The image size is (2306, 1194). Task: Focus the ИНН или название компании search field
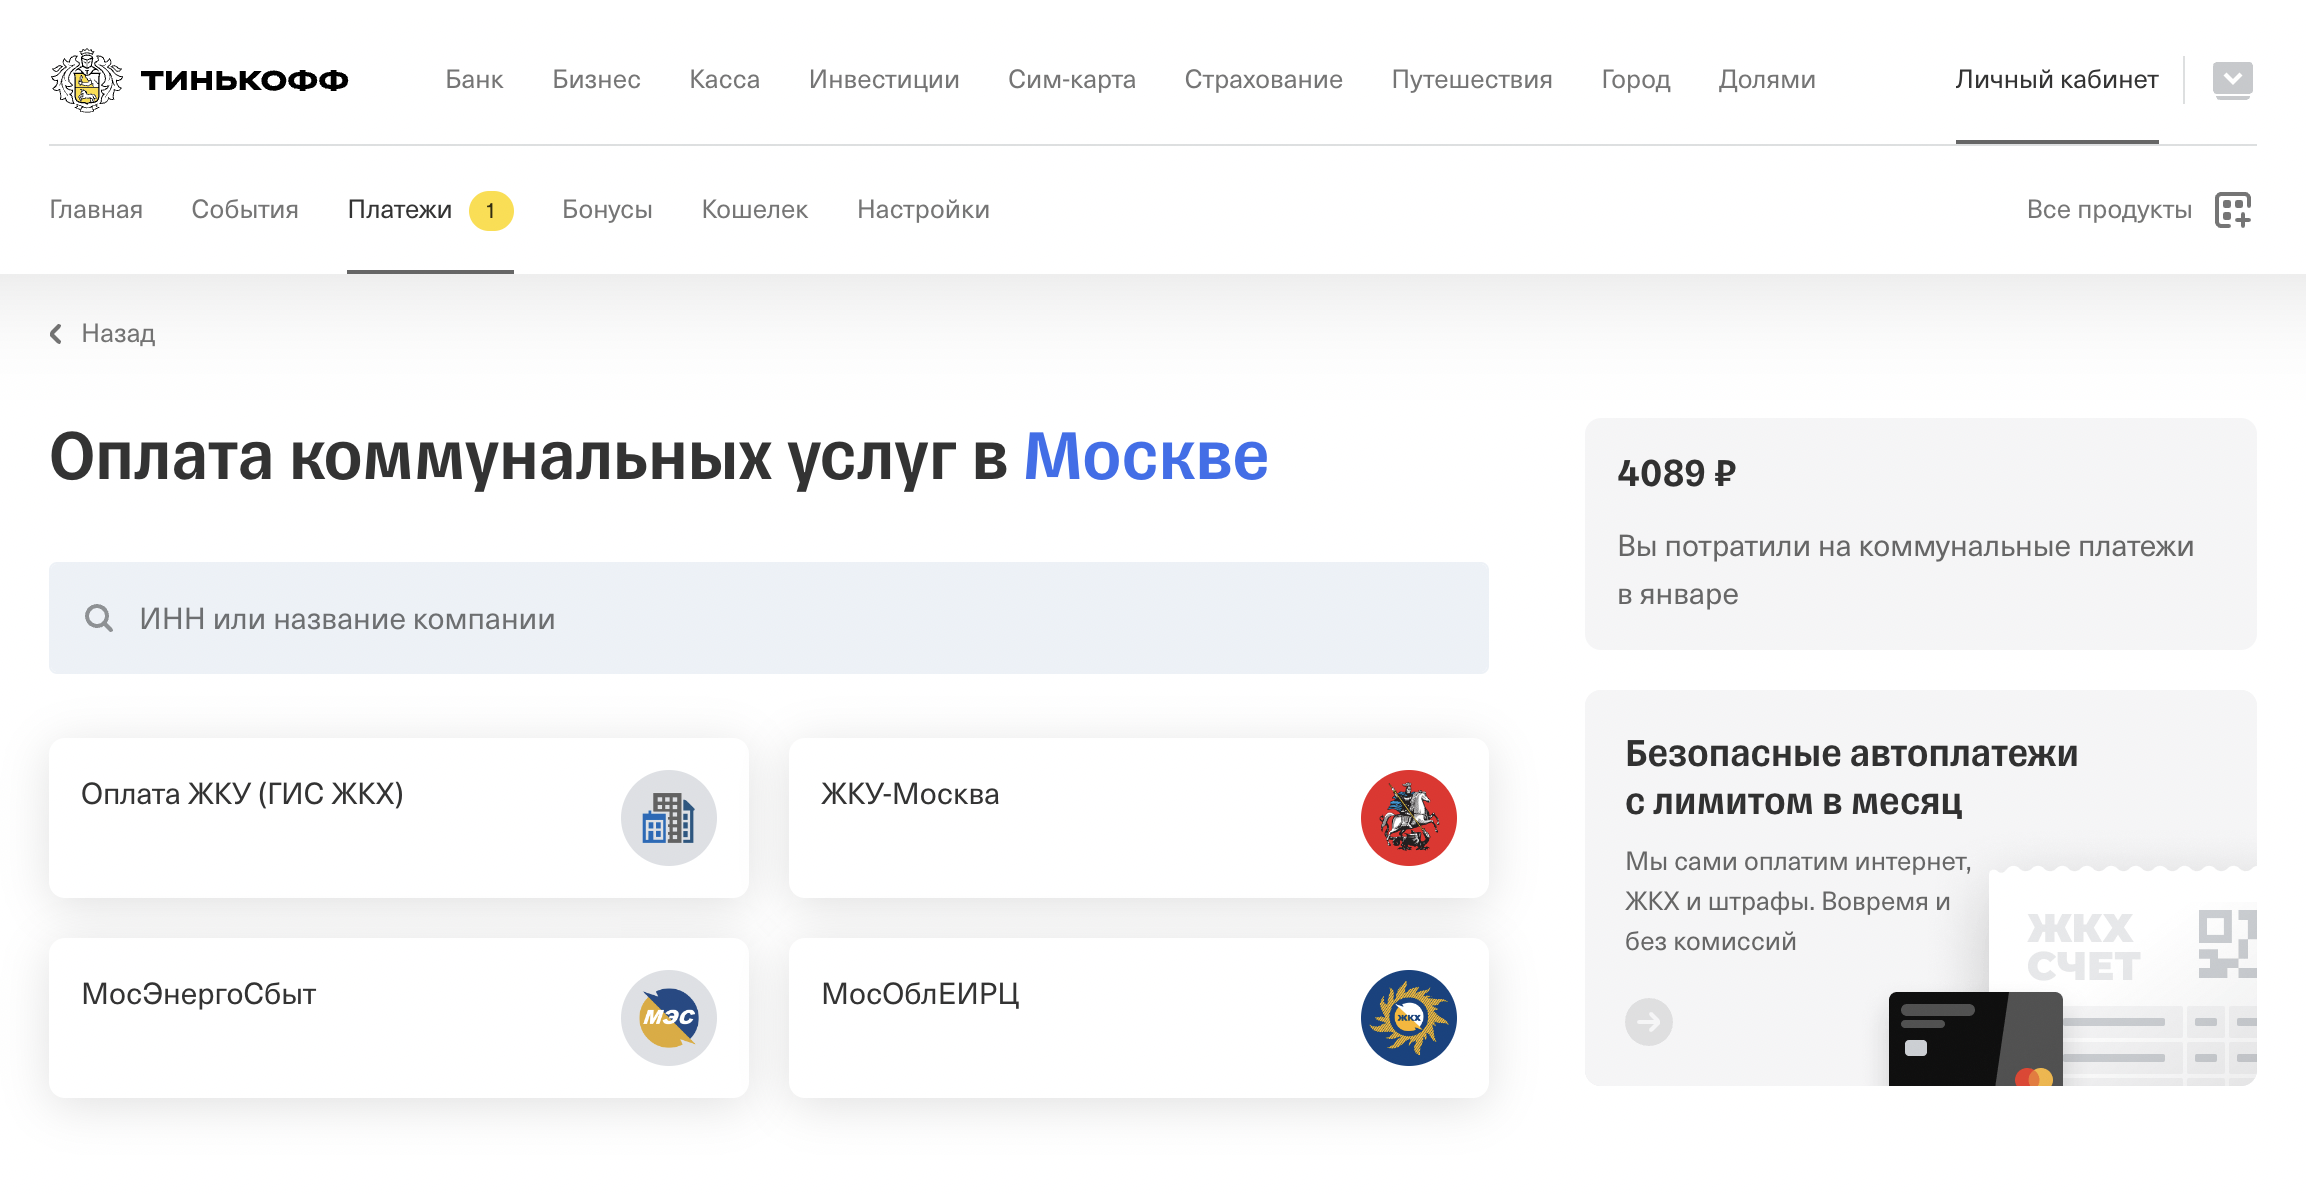tap(768, 618)
